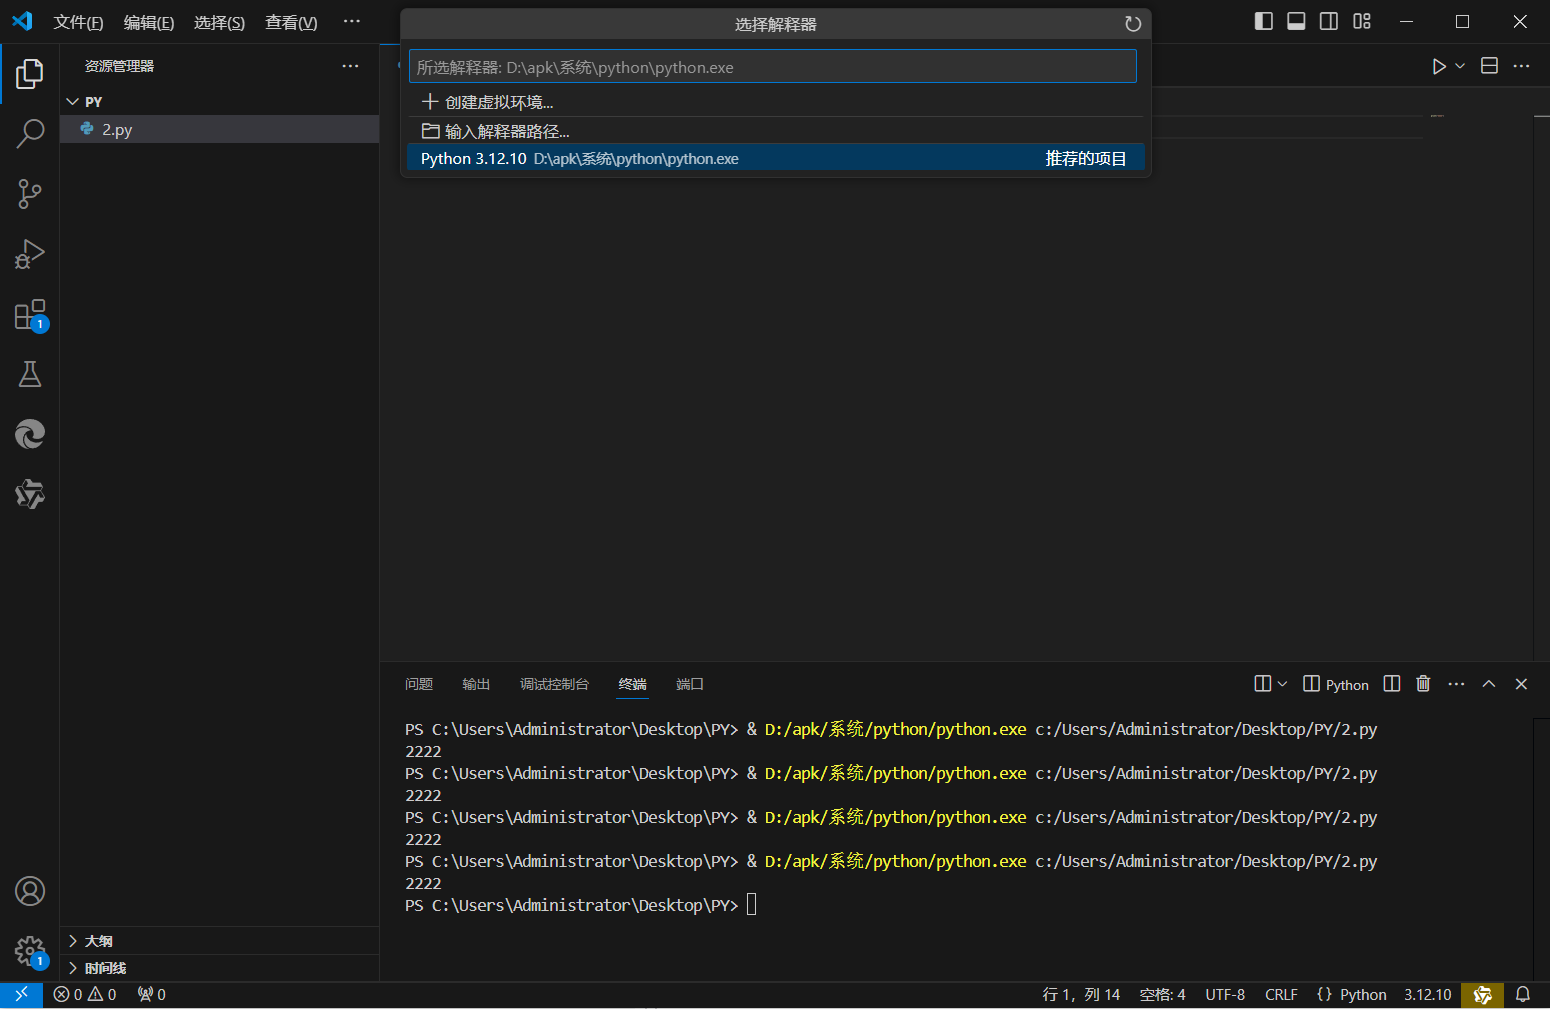Open title bar overflow menu

coord(352,21)
